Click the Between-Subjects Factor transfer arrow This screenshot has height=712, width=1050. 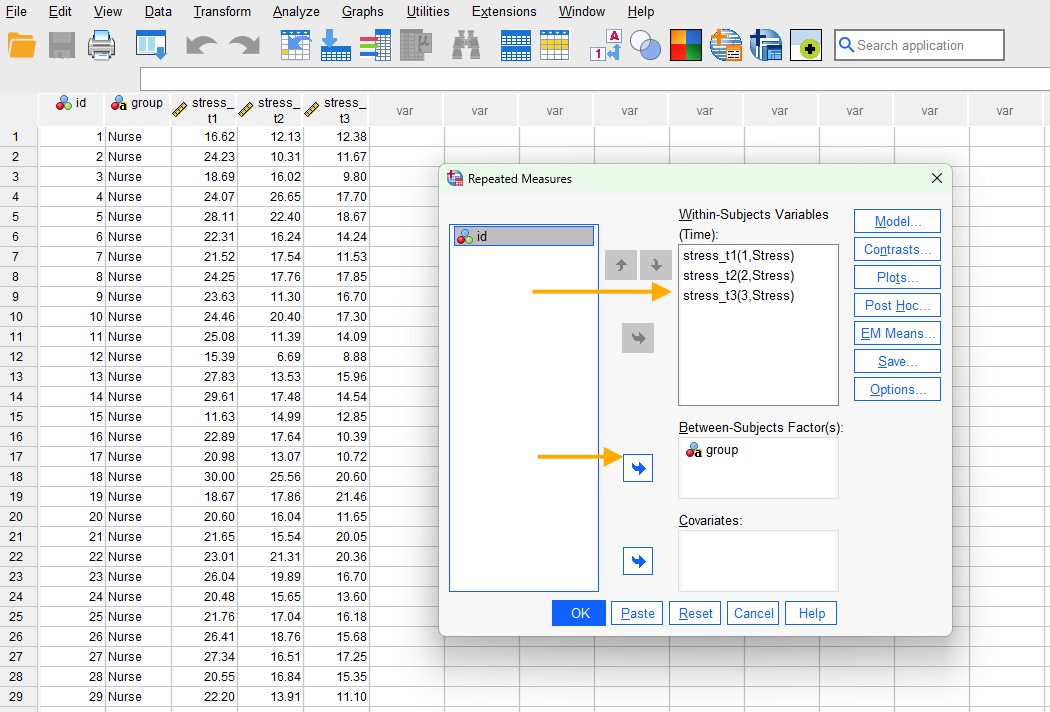[638, 468]
